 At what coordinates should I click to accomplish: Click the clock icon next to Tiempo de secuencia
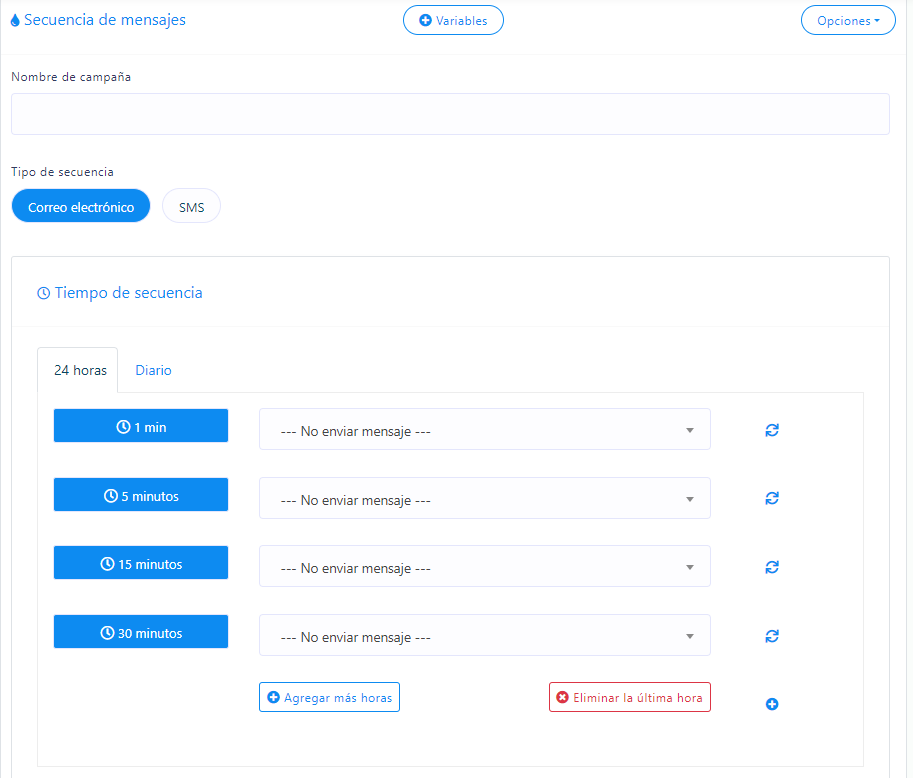pyautogui.click(x=44, y=293)
